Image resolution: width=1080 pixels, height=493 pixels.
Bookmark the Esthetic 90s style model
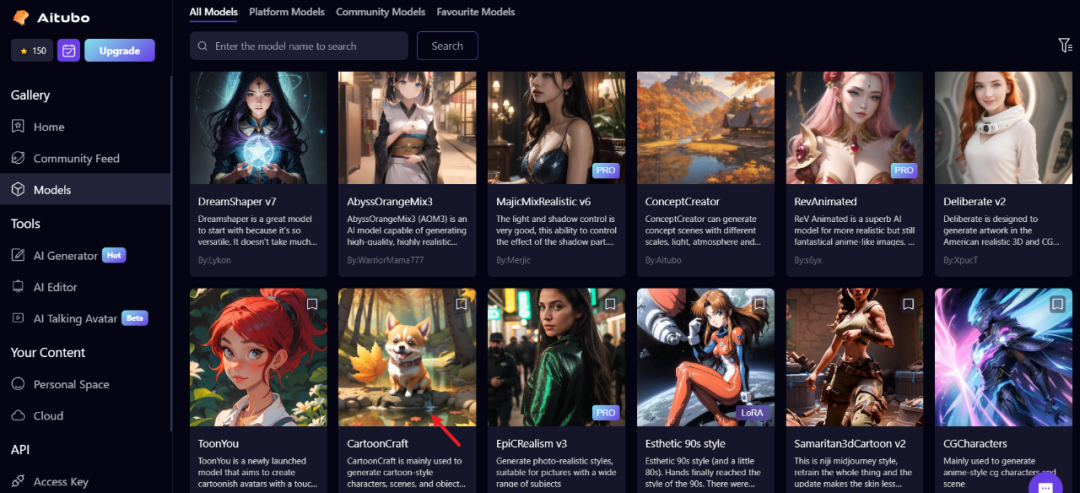[760, 304]
